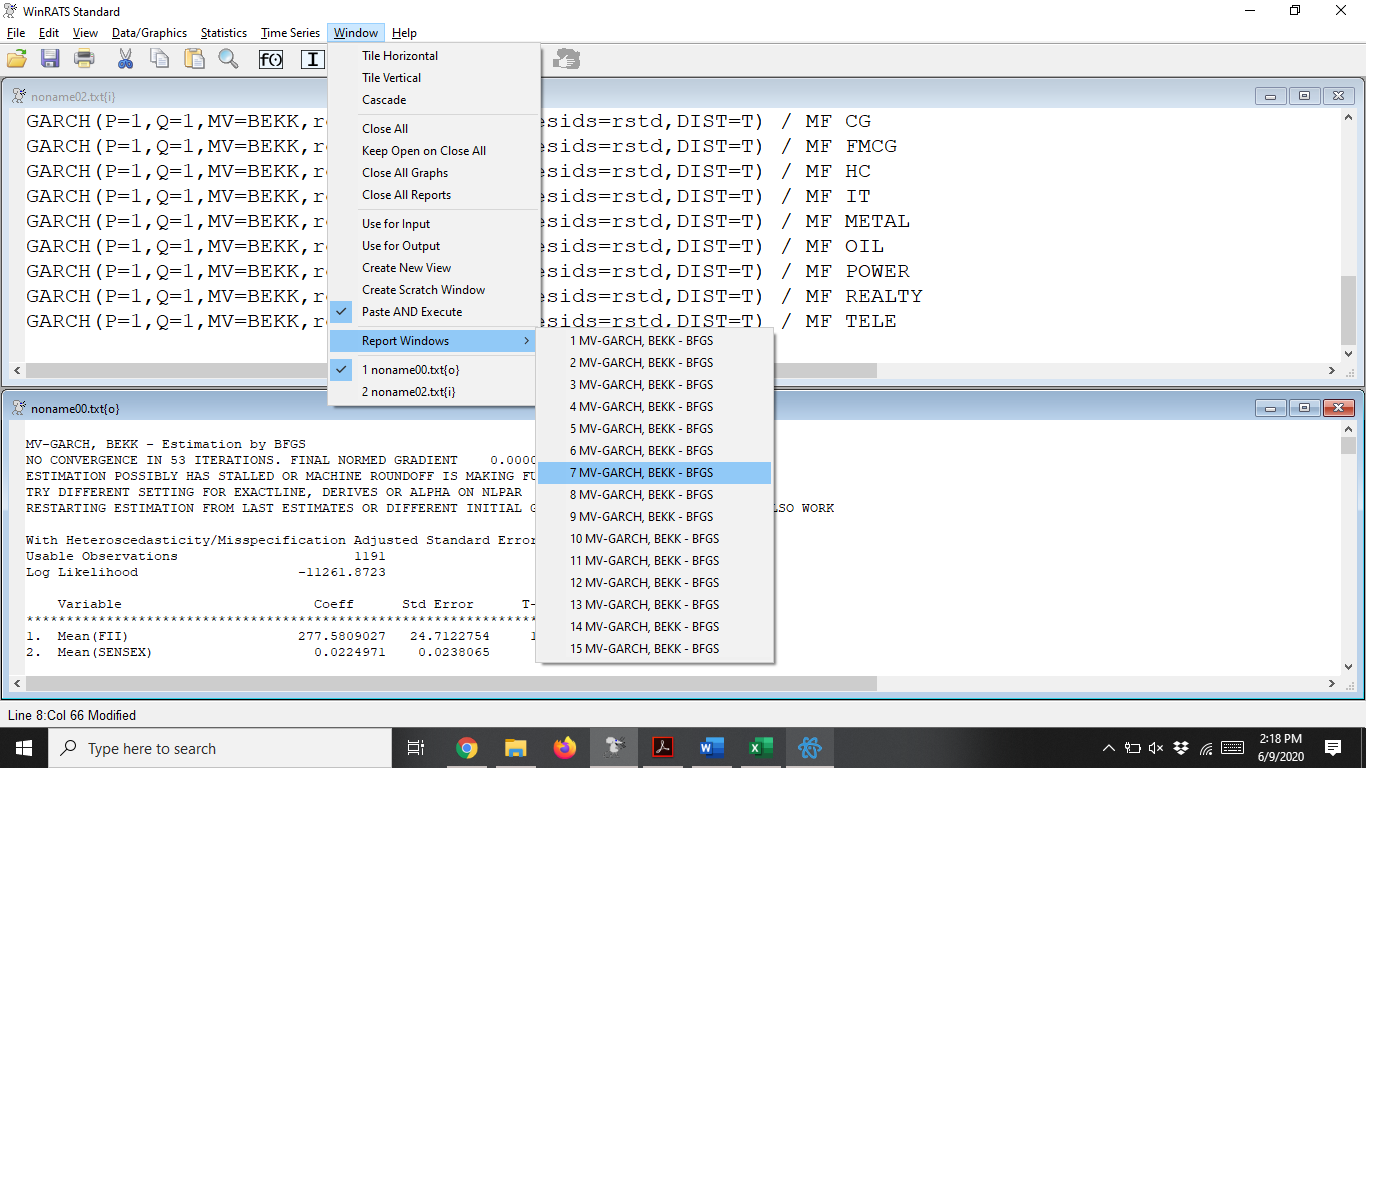Cut selection using the scissors icon
Image resolution: width=1384 pixels, height=1200 pixels.
click(125, 60)
